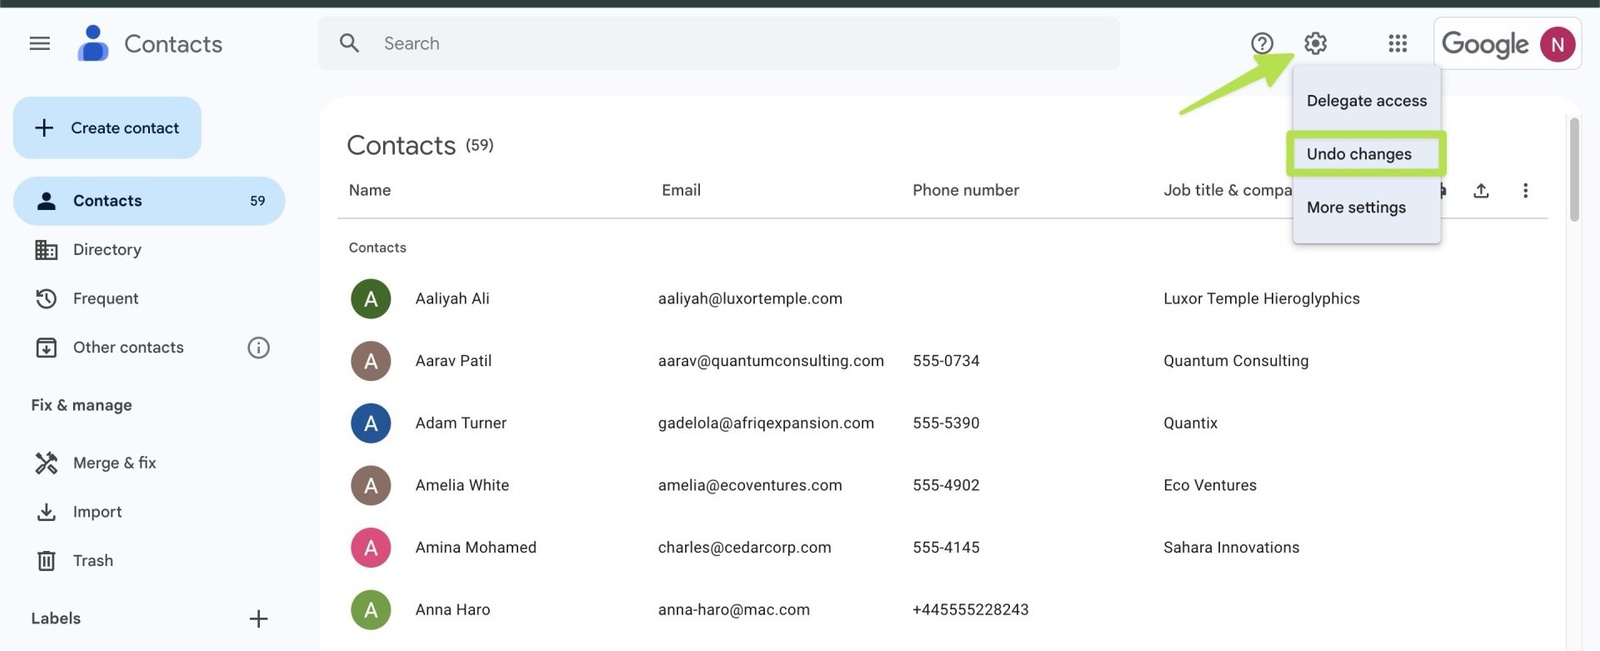Screen dimensions: 1600x651
Task: Click phone number 555-5390
Action: pos(946,423)
